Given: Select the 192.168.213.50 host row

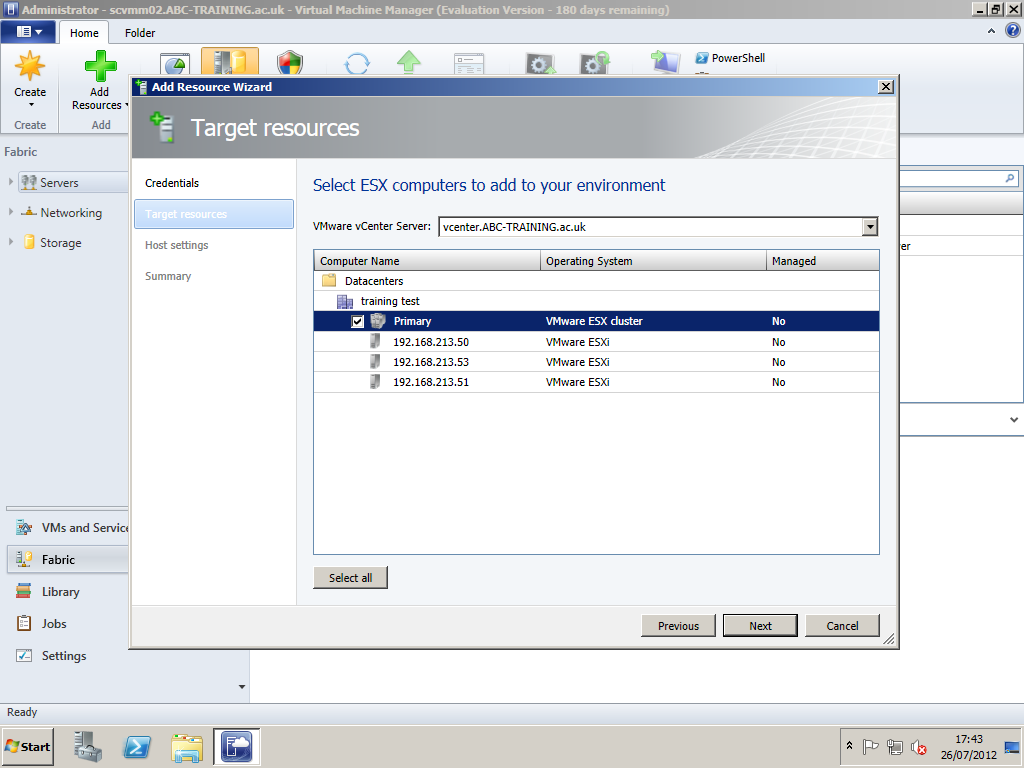Looking at the screenshot, I should pos(596,342).
